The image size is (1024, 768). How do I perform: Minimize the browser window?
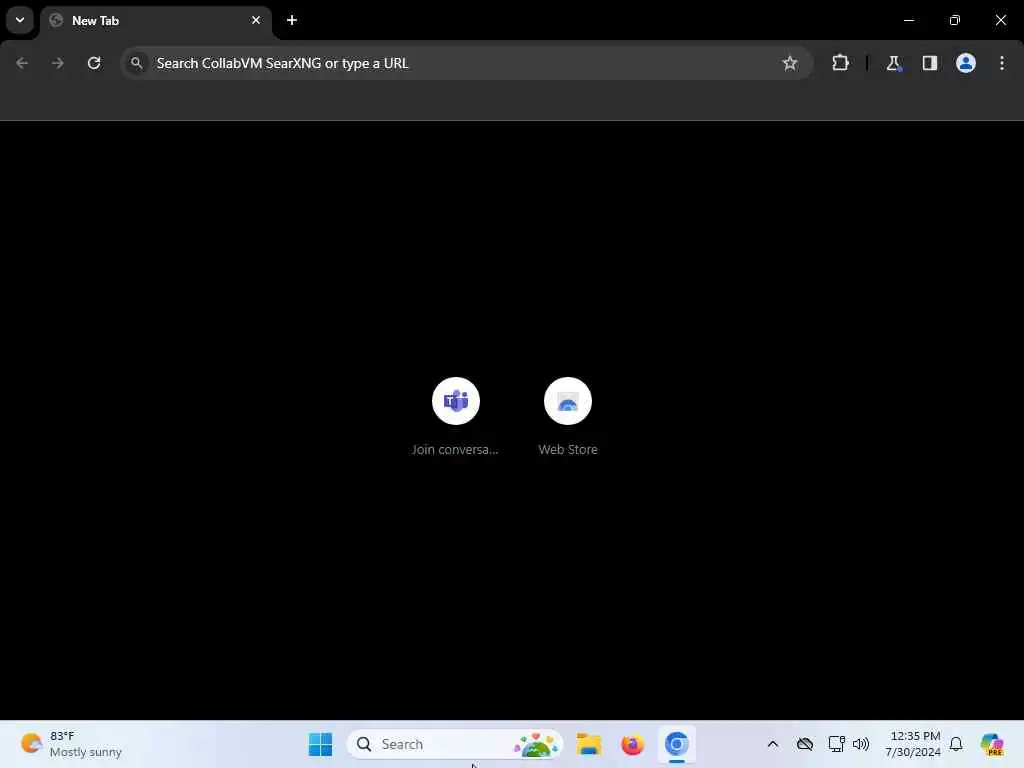[908, 20]
